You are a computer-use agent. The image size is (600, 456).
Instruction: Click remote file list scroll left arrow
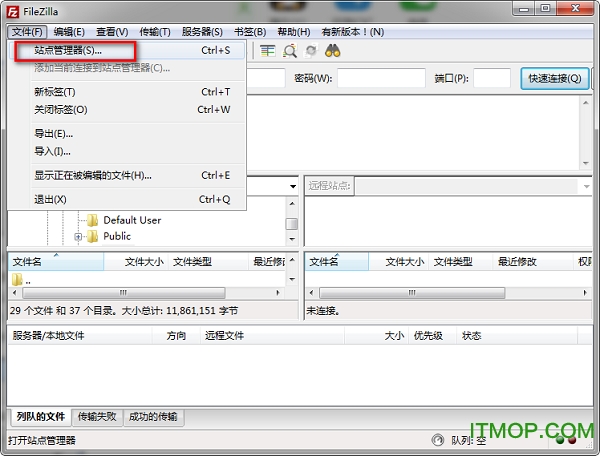[311, 293]
